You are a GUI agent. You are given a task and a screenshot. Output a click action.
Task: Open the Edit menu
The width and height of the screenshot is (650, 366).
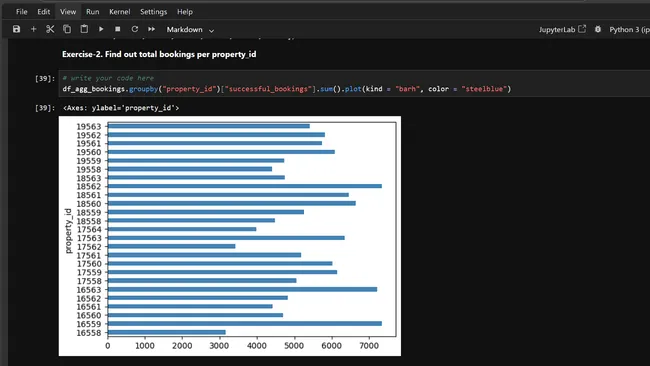coord(44,12)
